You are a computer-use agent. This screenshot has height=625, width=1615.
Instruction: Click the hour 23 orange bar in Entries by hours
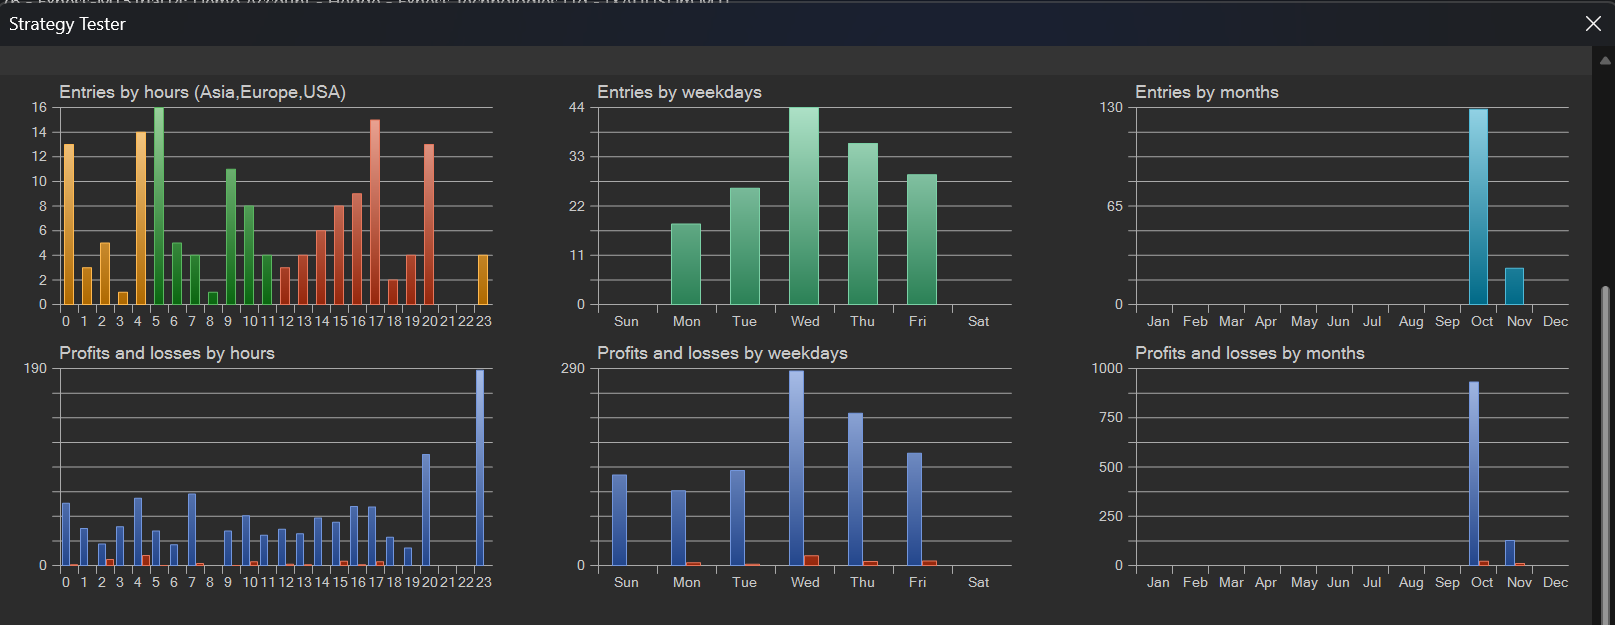pos(483,280)
